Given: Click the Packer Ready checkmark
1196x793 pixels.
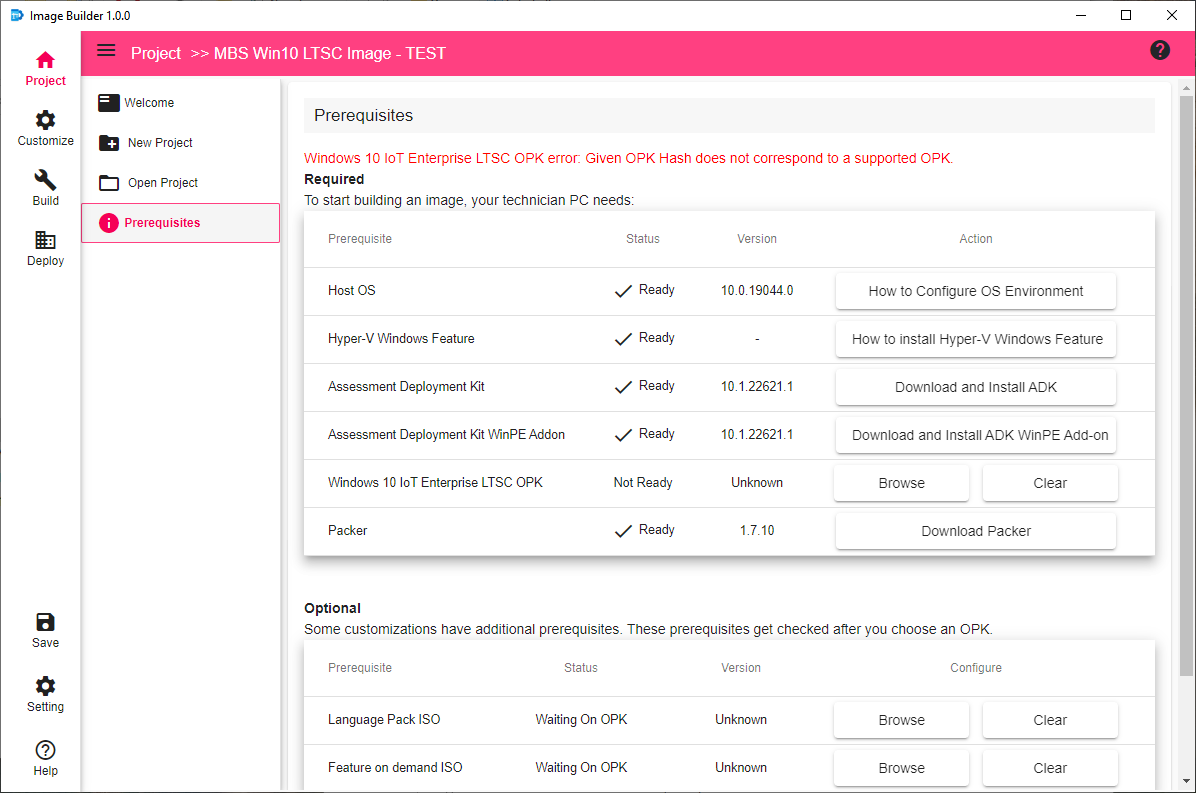Looking at the screenshot, I should click(623, 531).
